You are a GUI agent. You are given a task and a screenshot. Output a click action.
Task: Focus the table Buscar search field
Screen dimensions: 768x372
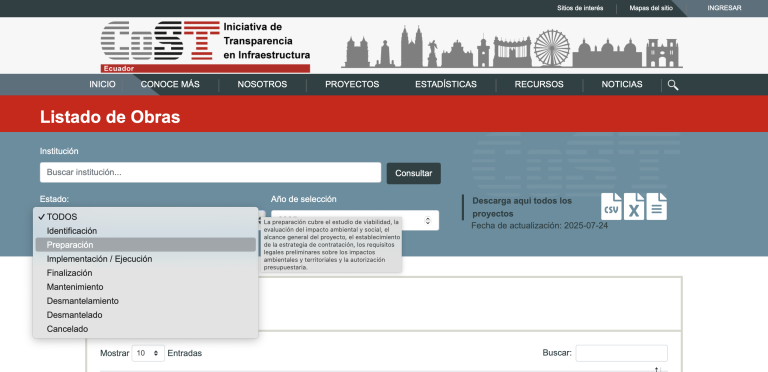pyautogui.click(x=621, y=353)
